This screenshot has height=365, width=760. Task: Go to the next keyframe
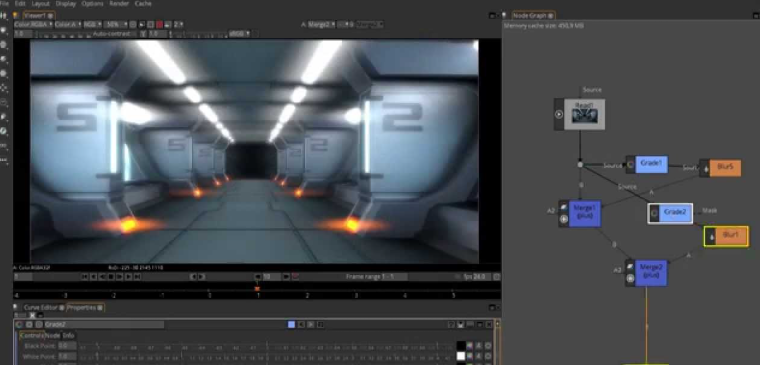pyautogui.click(x=201, y=277)
